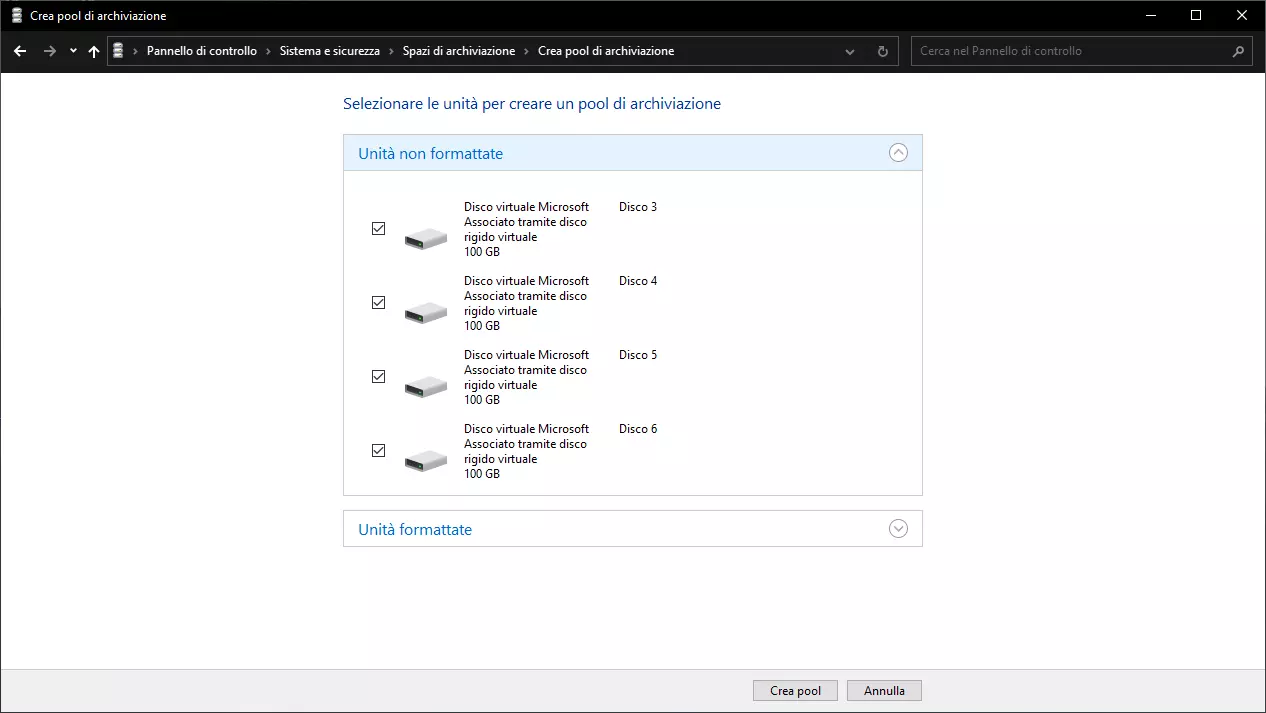Refresh the control panel page
The width and height of the screenshot is (1266, 713).
click(882, 51)
